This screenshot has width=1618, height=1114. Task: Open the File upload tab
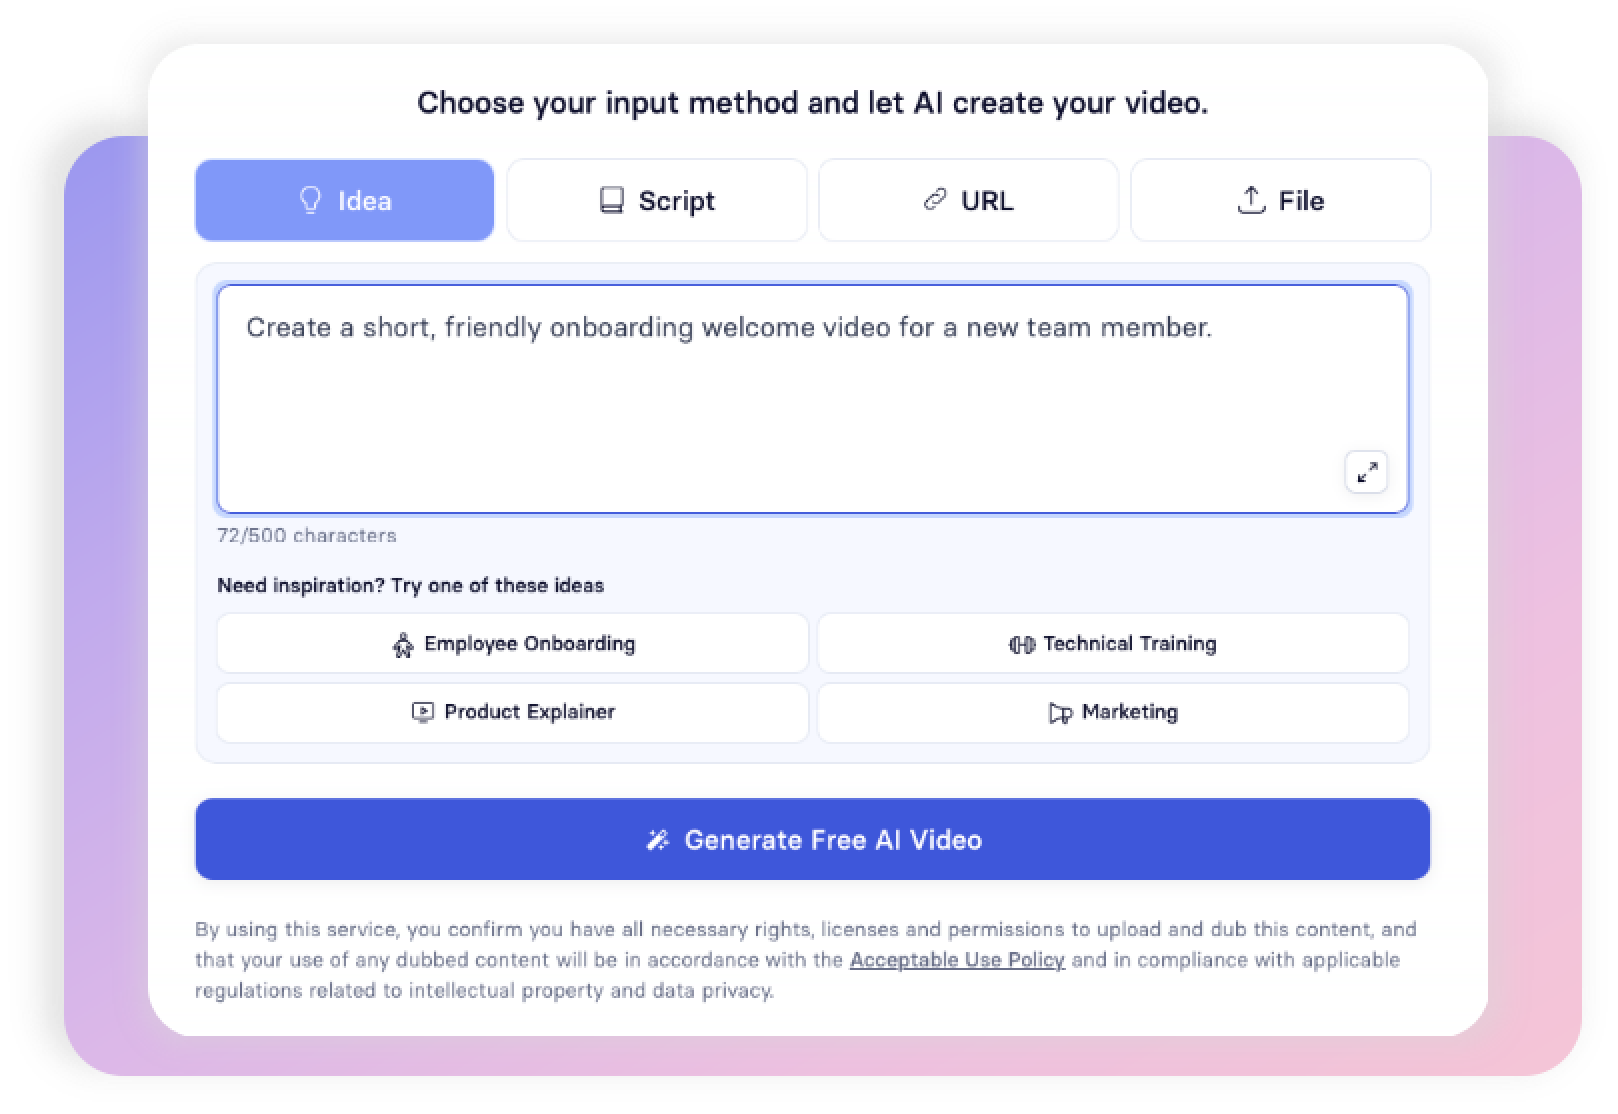(x=1280, y=200)
